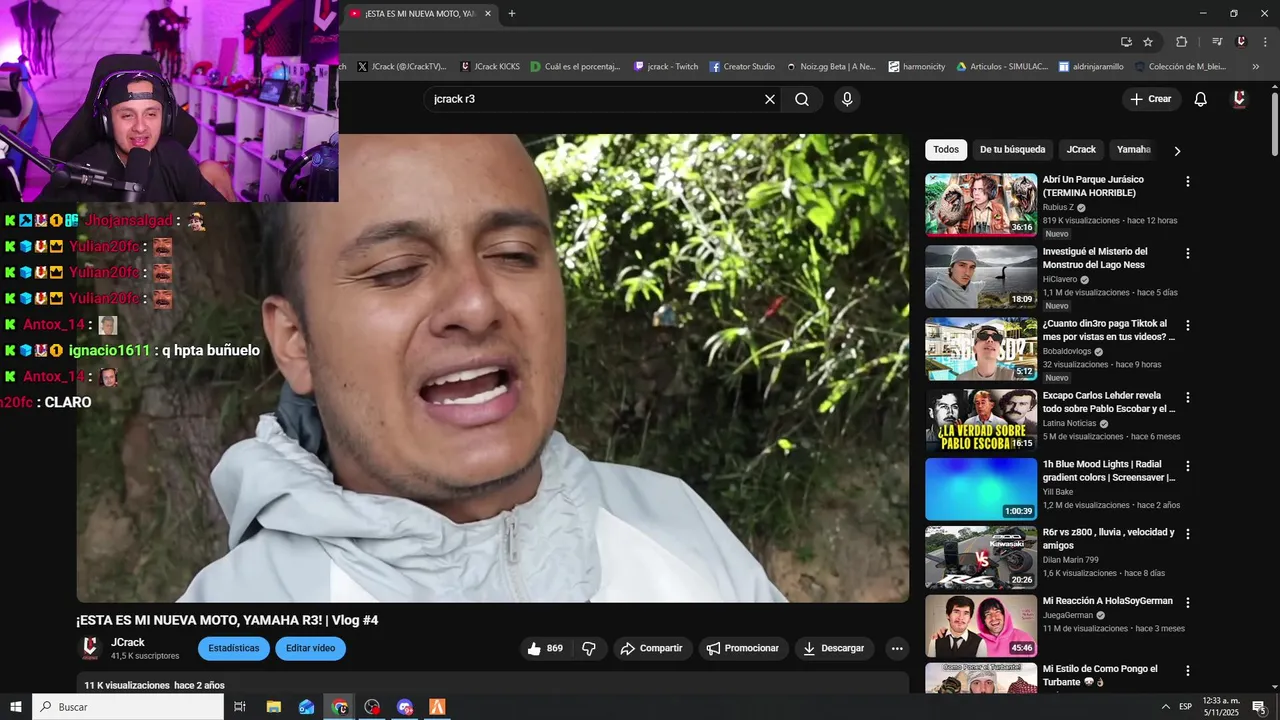
Task: Open File Explorer from taskbar
Action: 274,707
